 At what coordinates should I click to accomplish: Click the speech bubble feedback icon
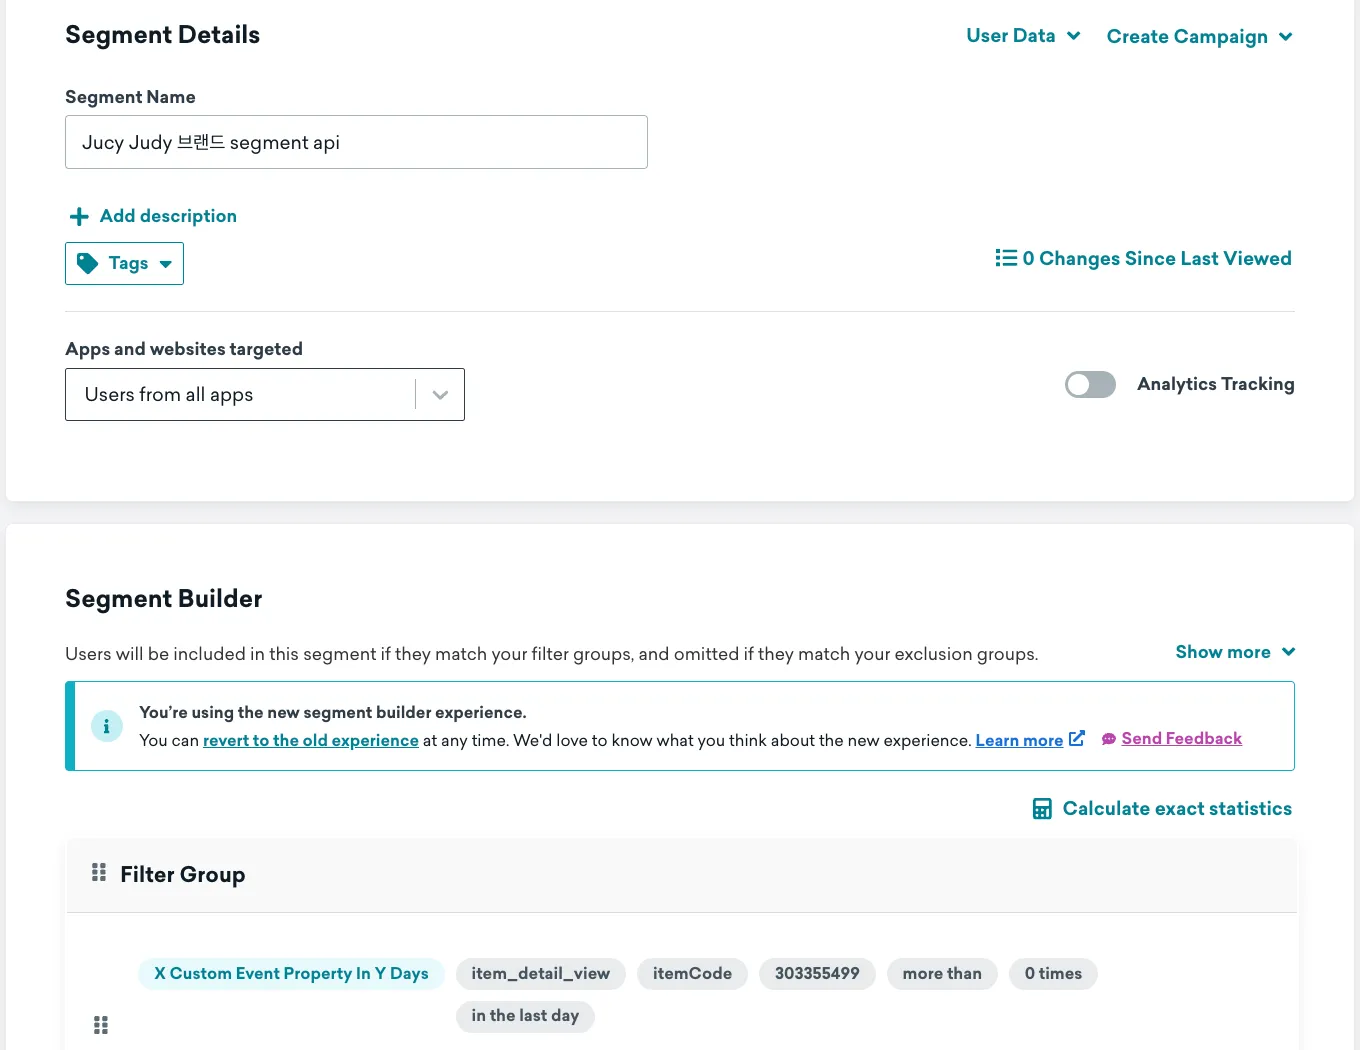pyautogui.click(x=1108, y=739)
